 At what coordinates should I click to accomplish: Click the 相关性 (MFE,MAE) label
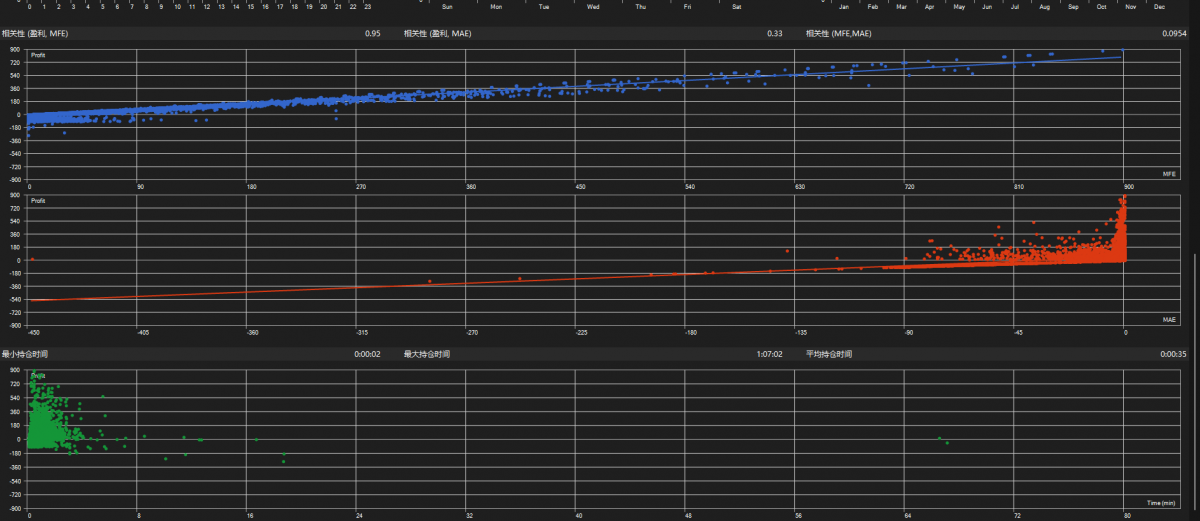pos(839,34)
